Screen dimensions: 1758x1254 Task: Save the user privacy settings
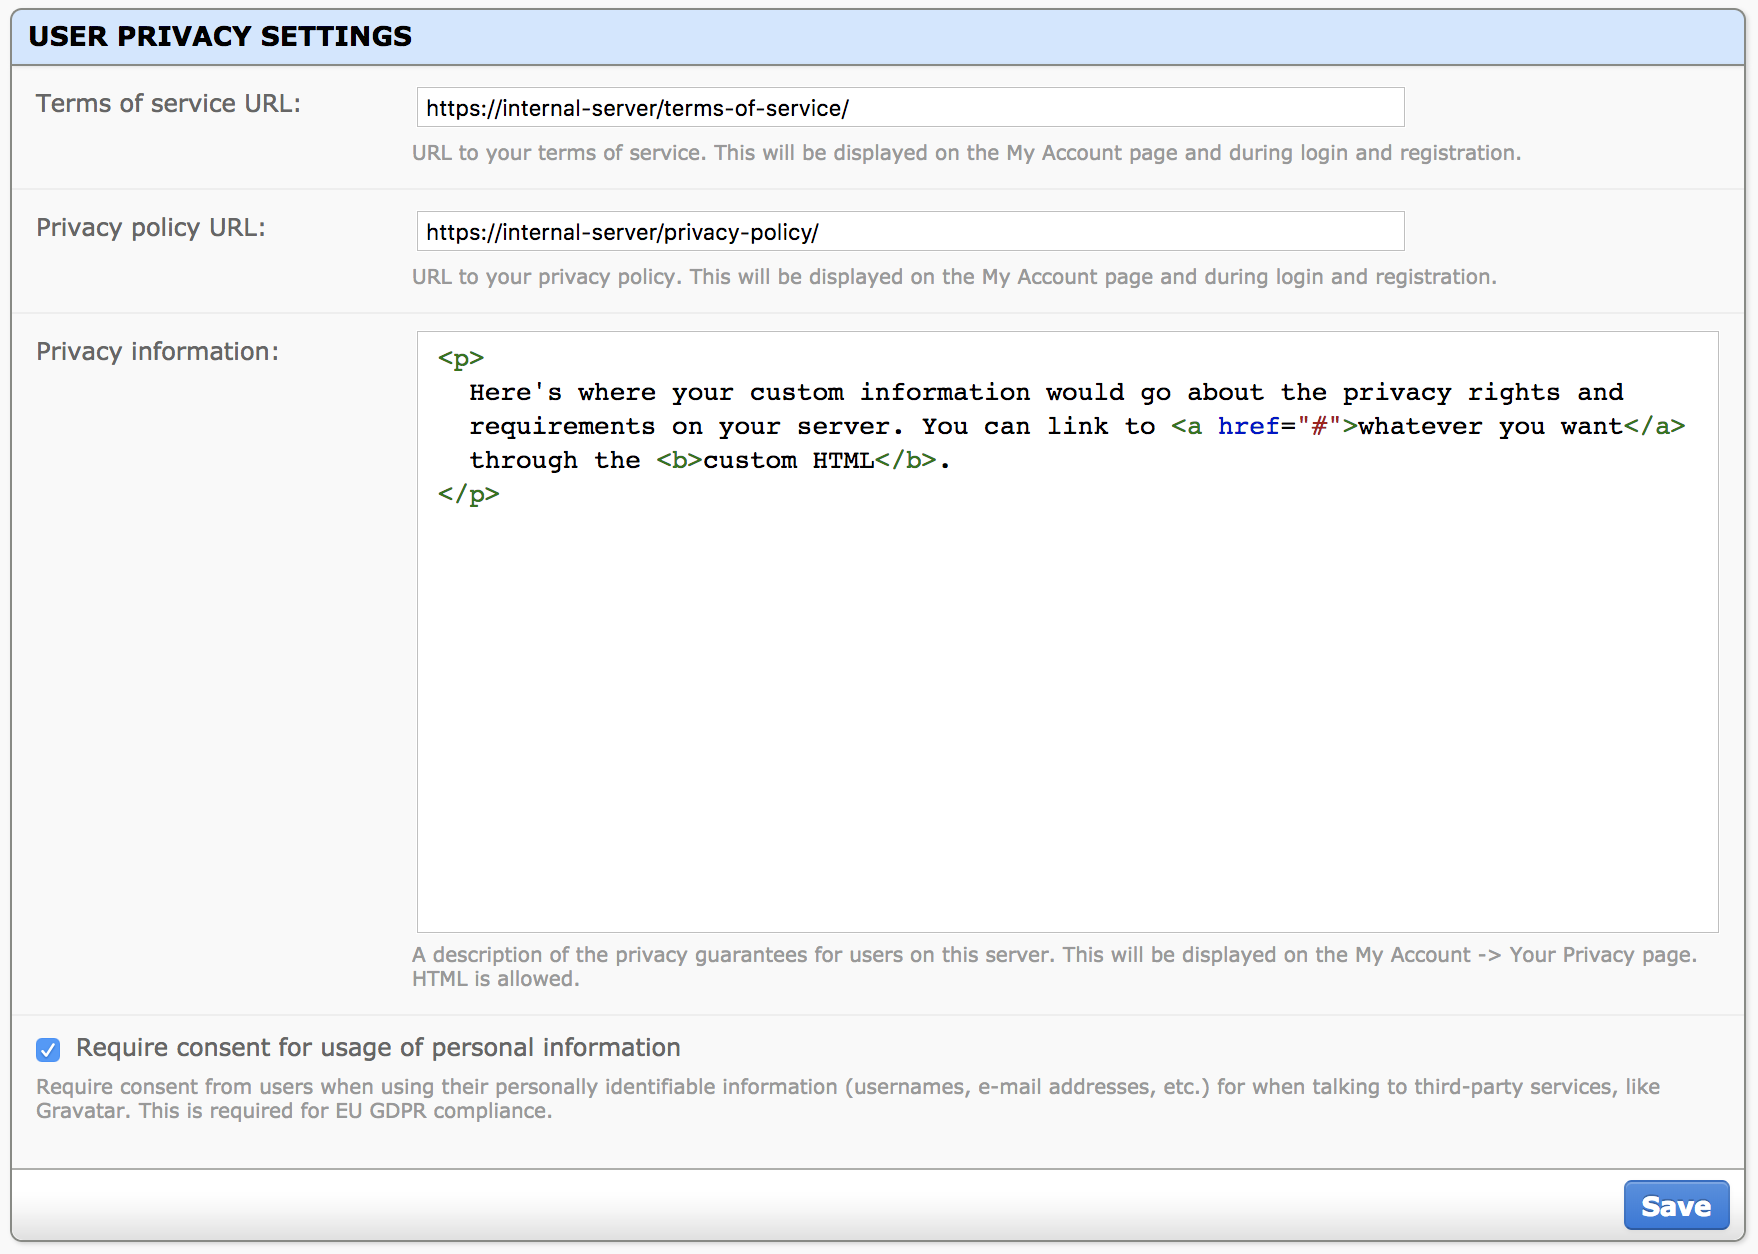tap(1676, 1206)
